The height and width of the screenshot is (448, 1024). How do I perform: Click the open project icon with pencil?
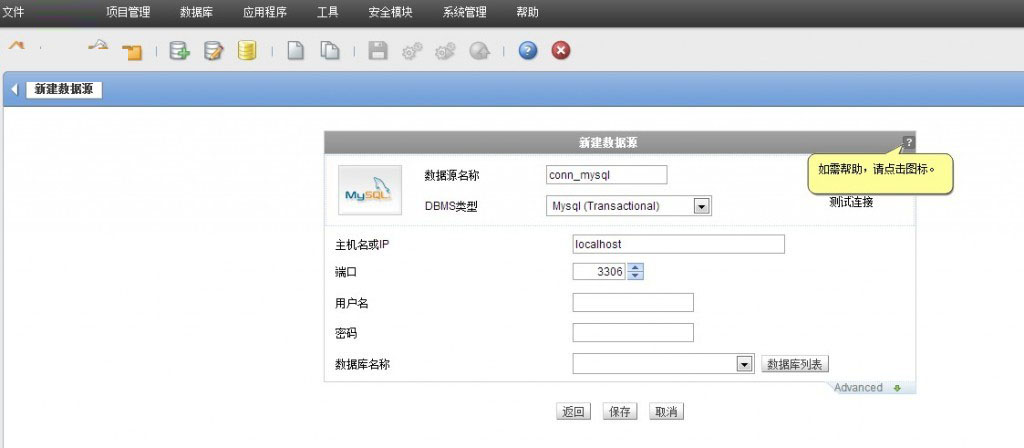98,46
